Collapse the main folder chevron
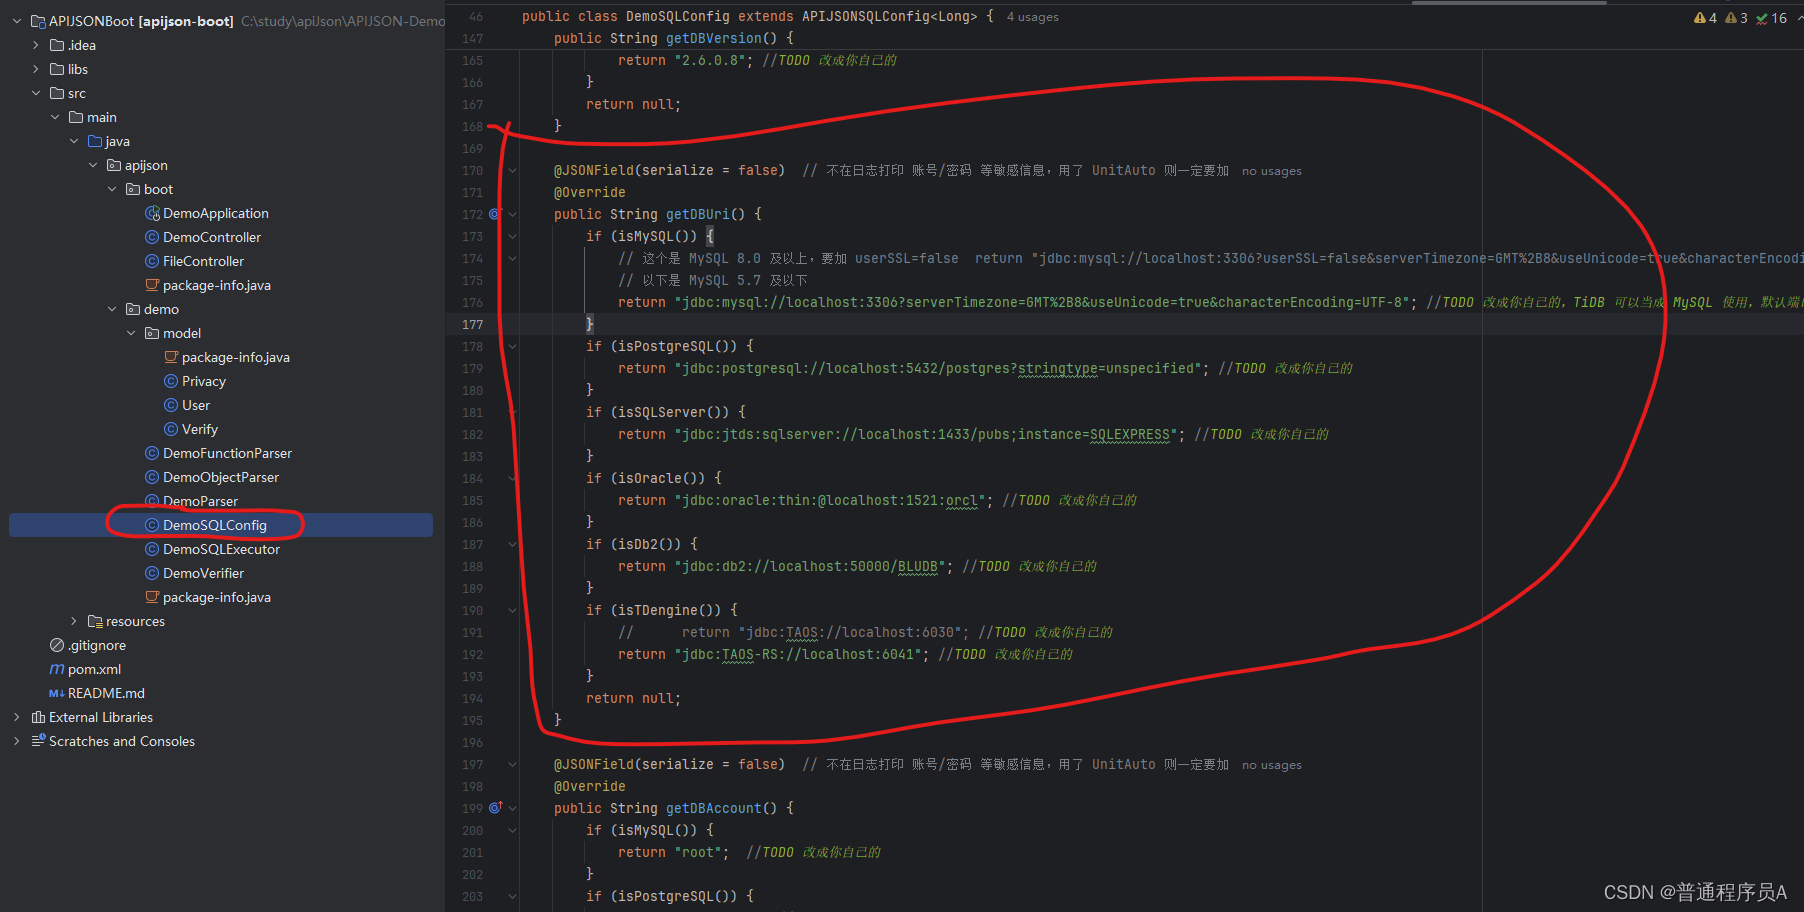Viewport: 1804px width, 912px height. [55, 117]
